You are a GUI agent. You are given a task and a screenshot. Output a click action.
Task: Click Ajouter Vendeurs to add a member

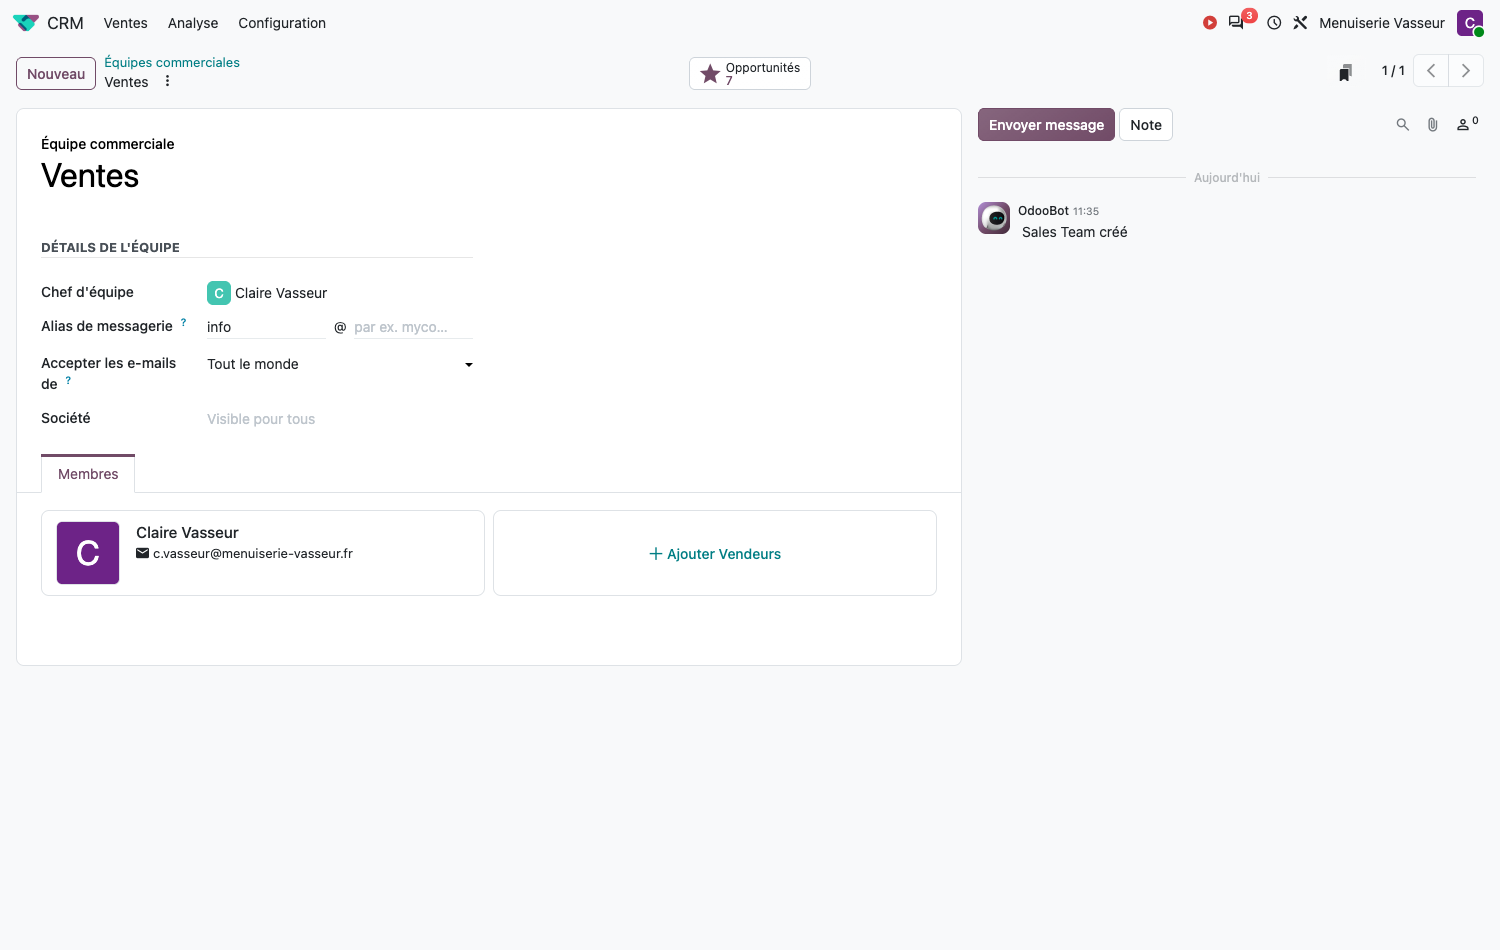coord(715,553)
